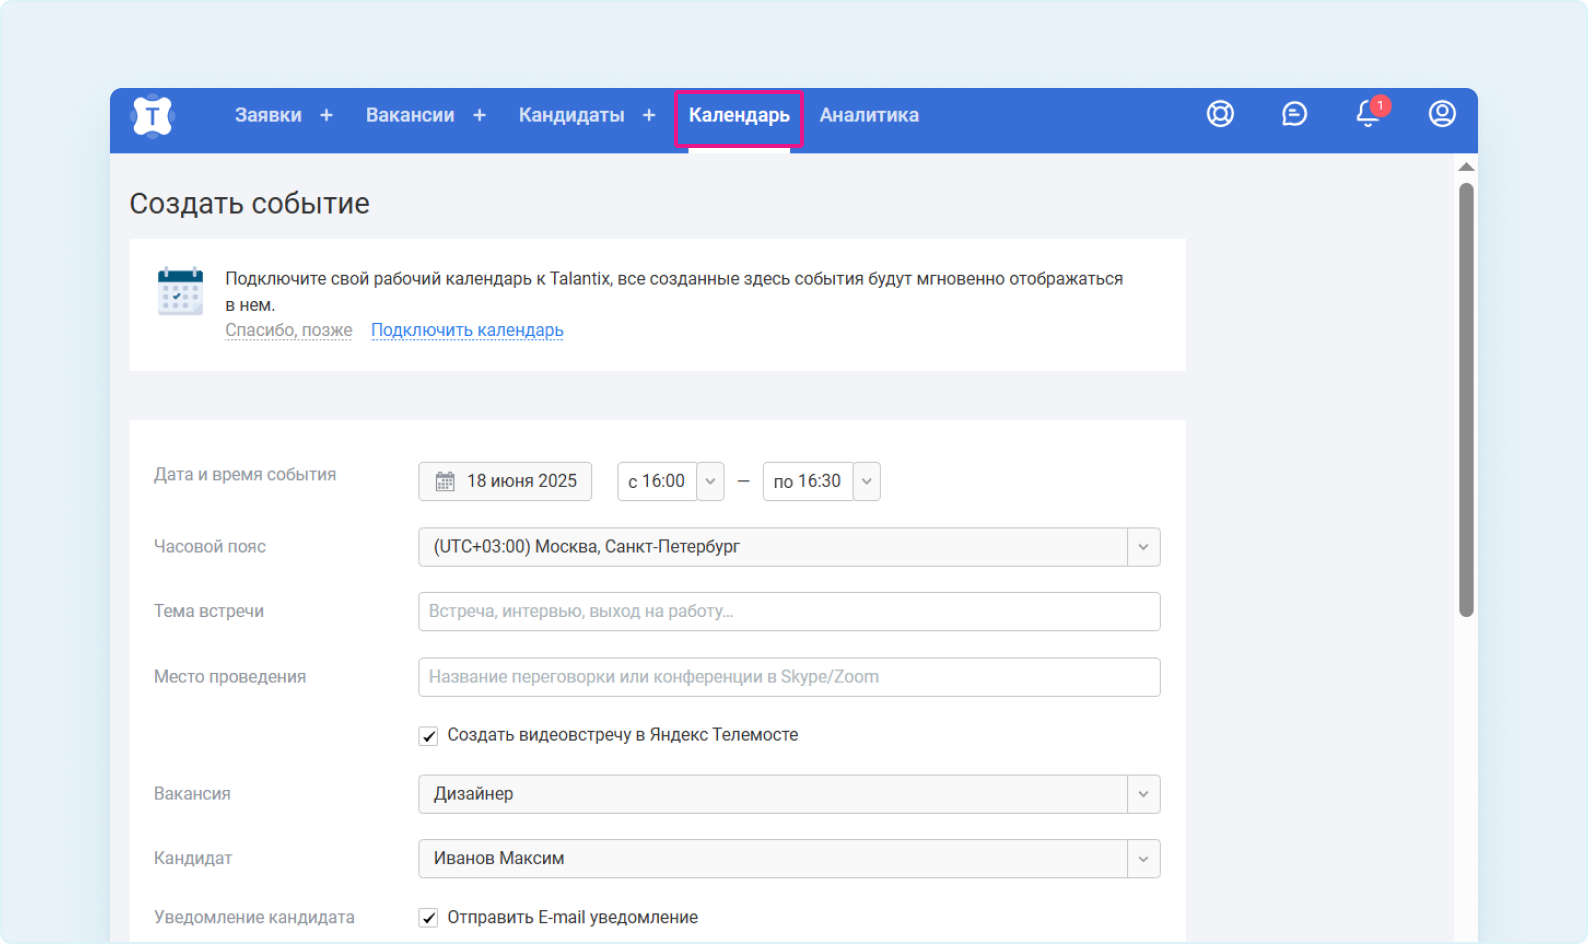
Task: Open the Вакансии menu item
Action: tap(410, 115)
